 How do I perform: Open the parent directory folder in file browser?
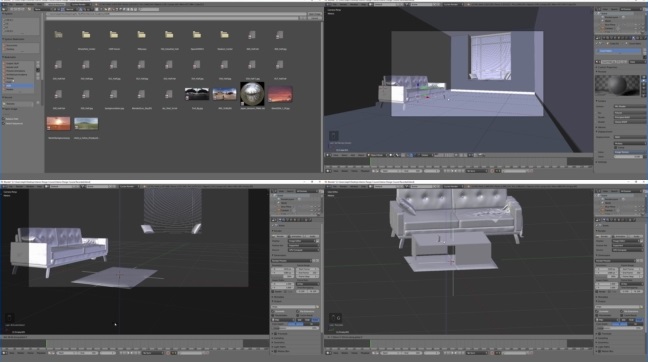pos(58,35)
